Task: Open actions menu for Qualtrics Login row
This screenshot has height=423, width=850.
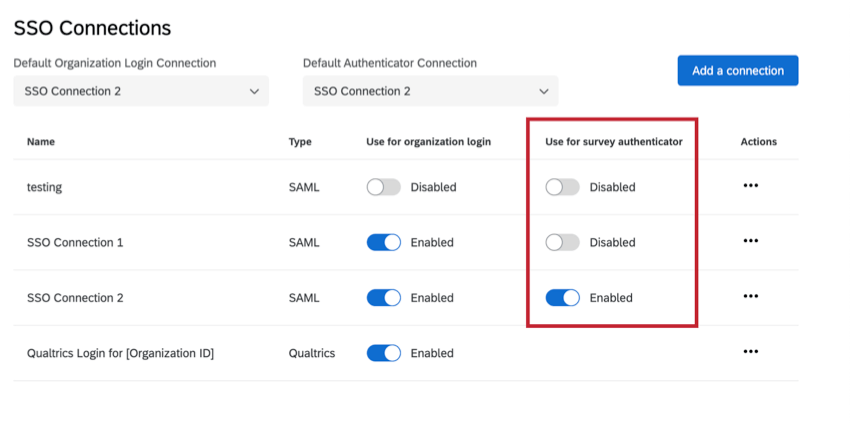Action: click(751, 352)
